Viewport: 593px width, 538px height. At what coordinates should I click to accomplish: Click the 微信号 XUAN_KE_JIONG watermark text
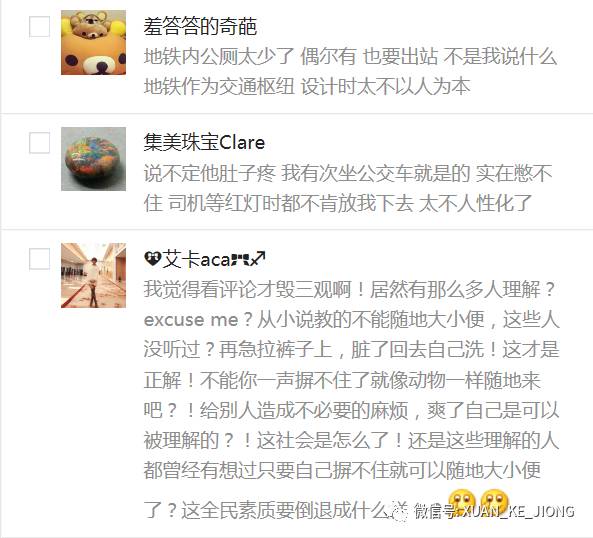pyautogui.click(x=494, y=511)
